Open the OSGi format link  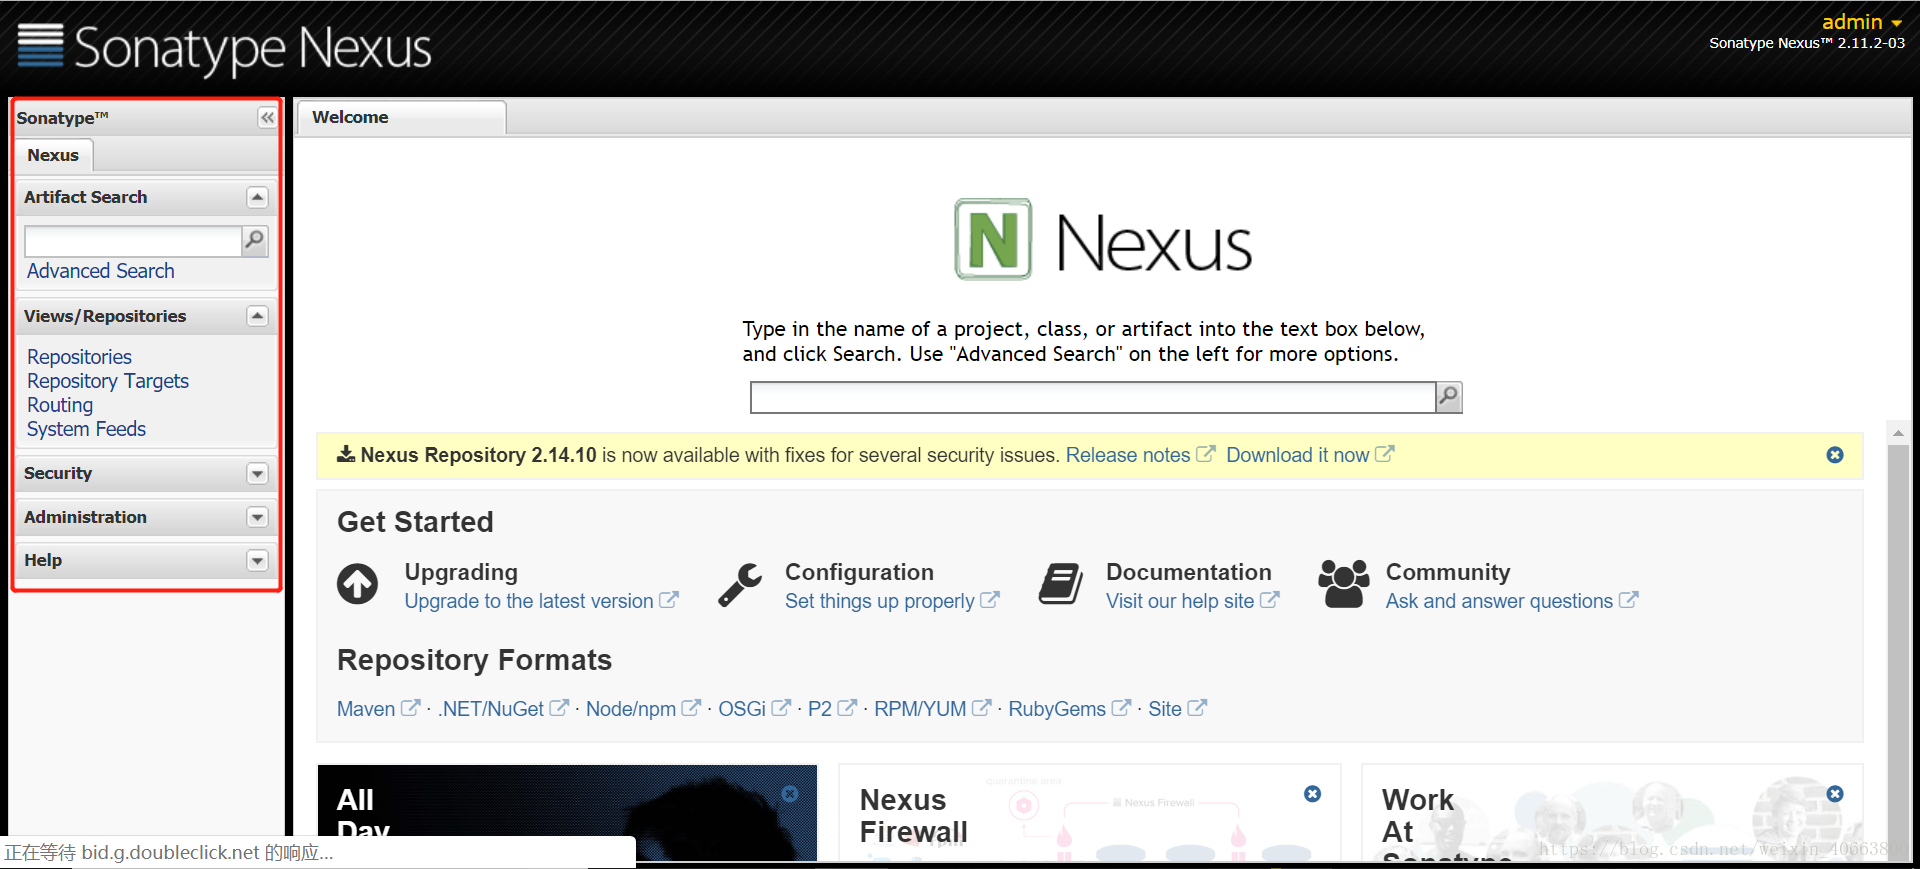(x=754, y=709)
